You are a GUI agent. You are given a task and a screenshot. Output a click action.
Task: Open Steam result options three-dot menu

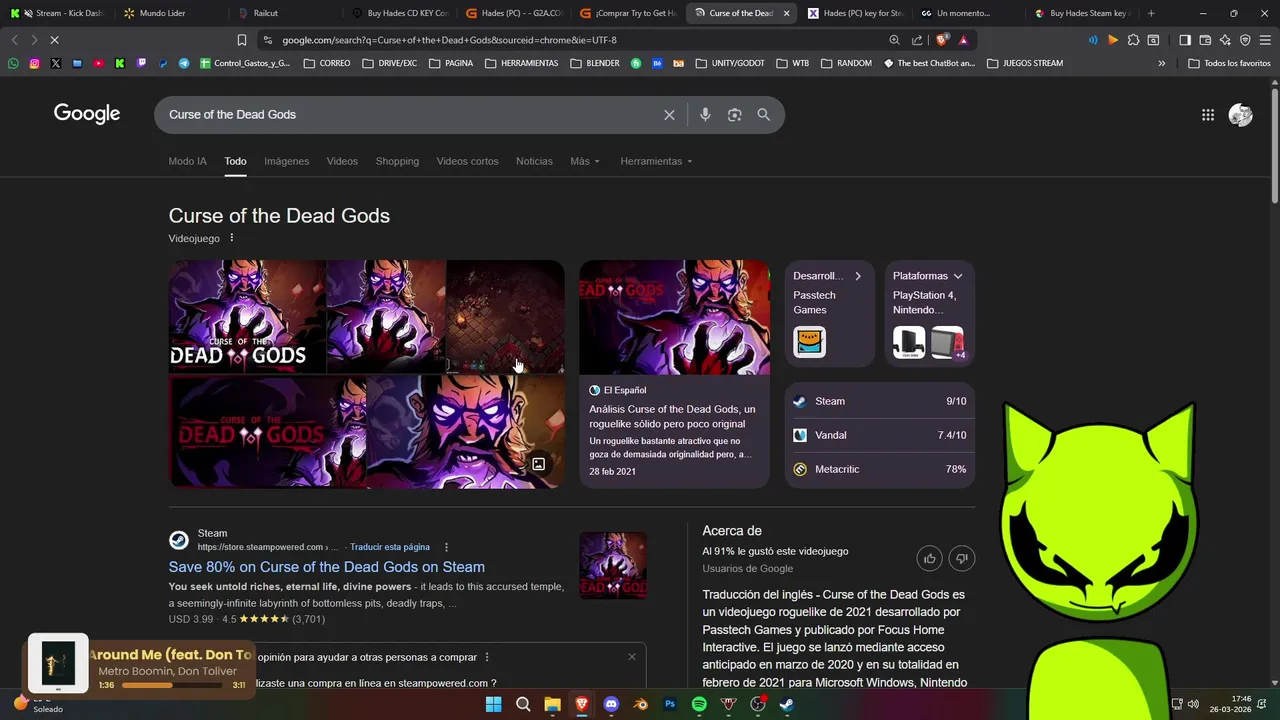446,547
